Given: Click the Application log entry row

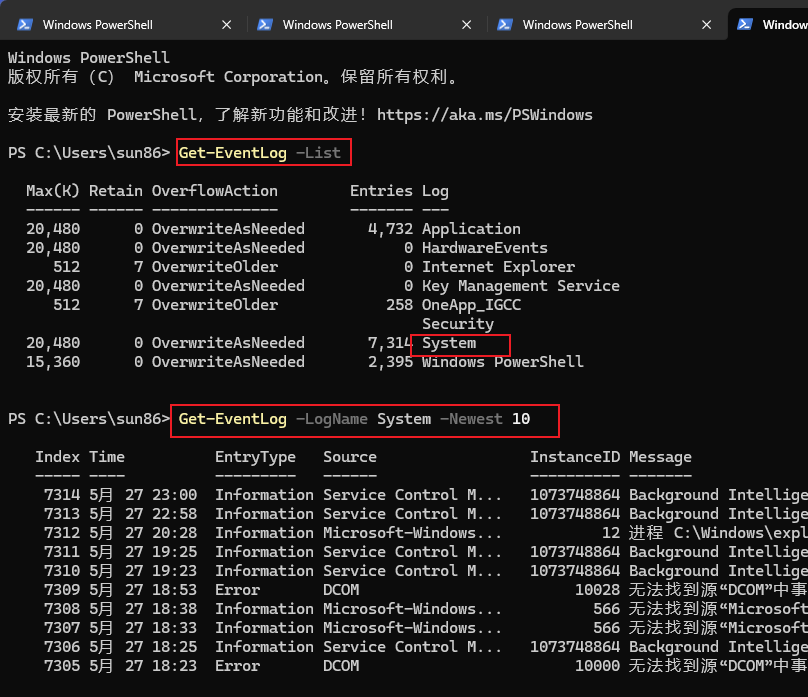Looking at the screenshot, I should (x=471, y=228).
